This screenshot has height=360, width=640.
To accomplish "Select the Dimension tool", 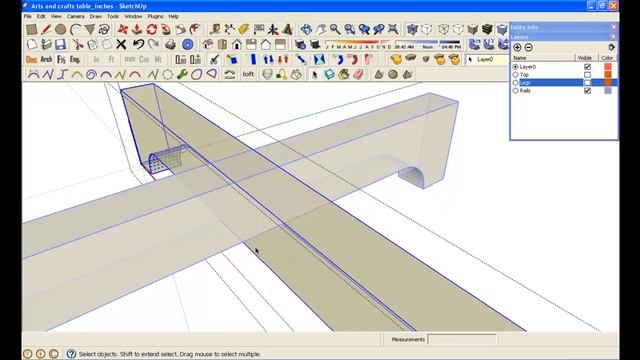I will tap(229, 29).
